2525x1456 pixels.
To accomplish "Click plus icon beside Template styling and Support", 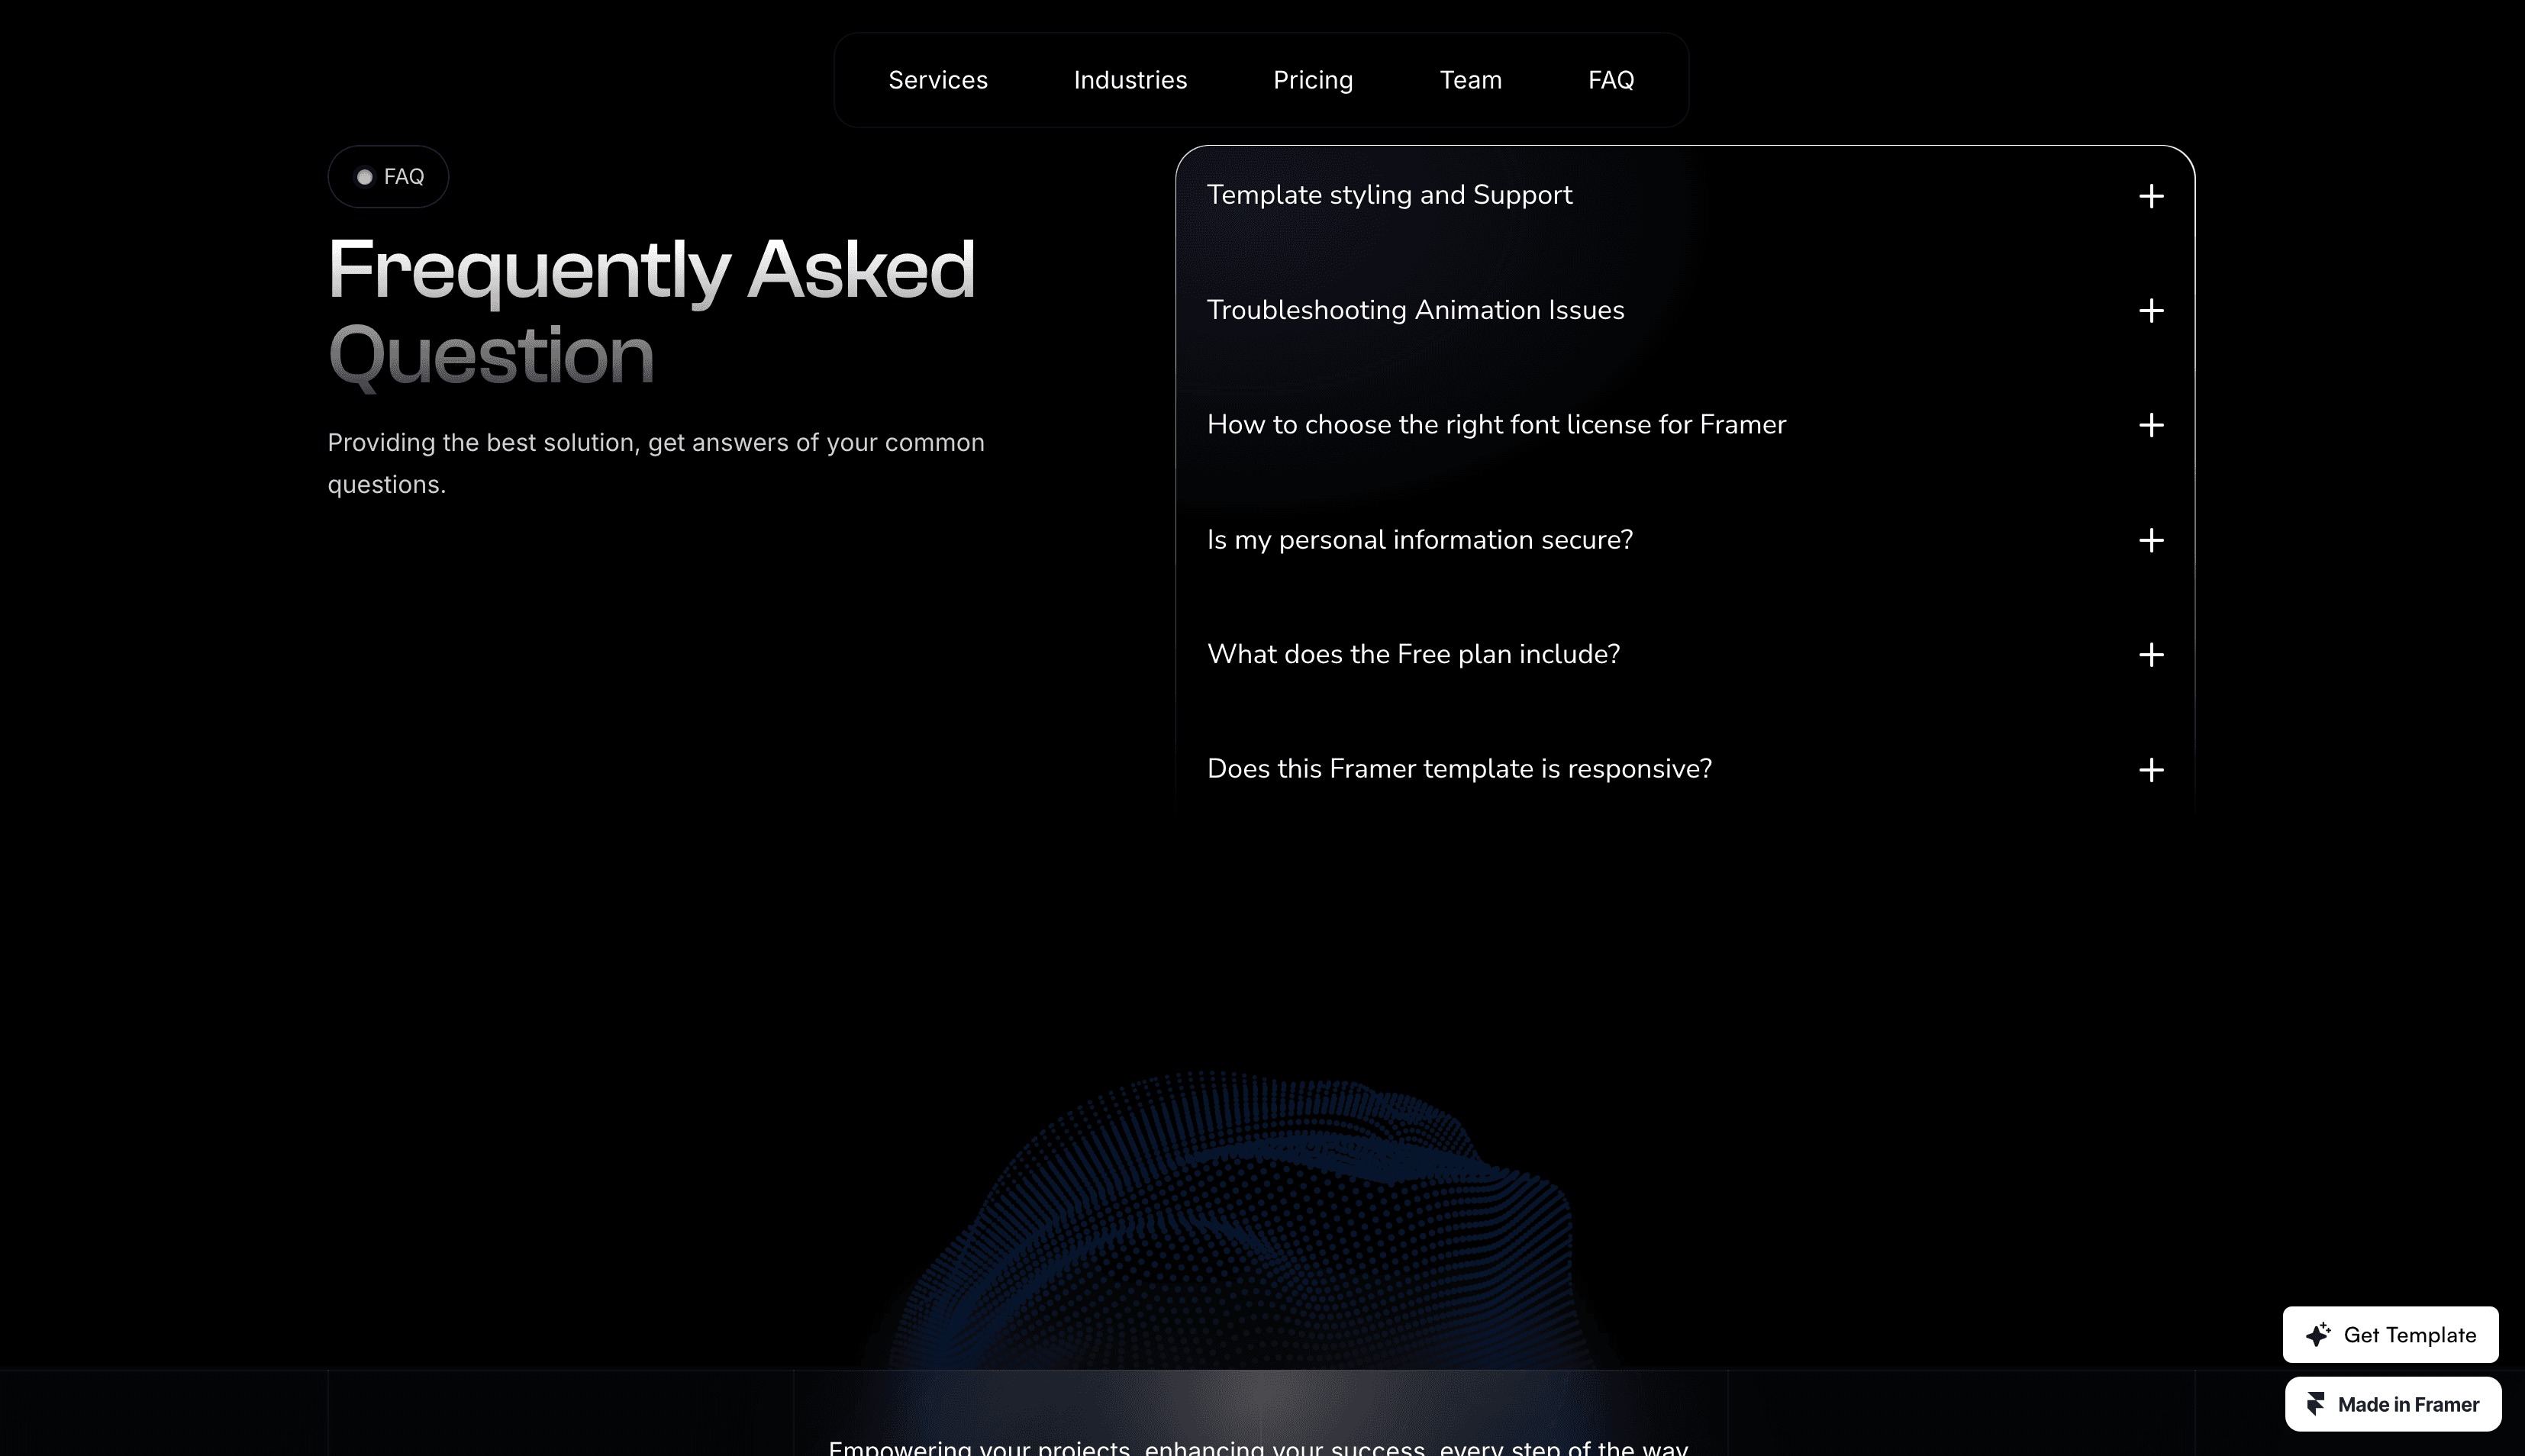I will click(2150, 196).
